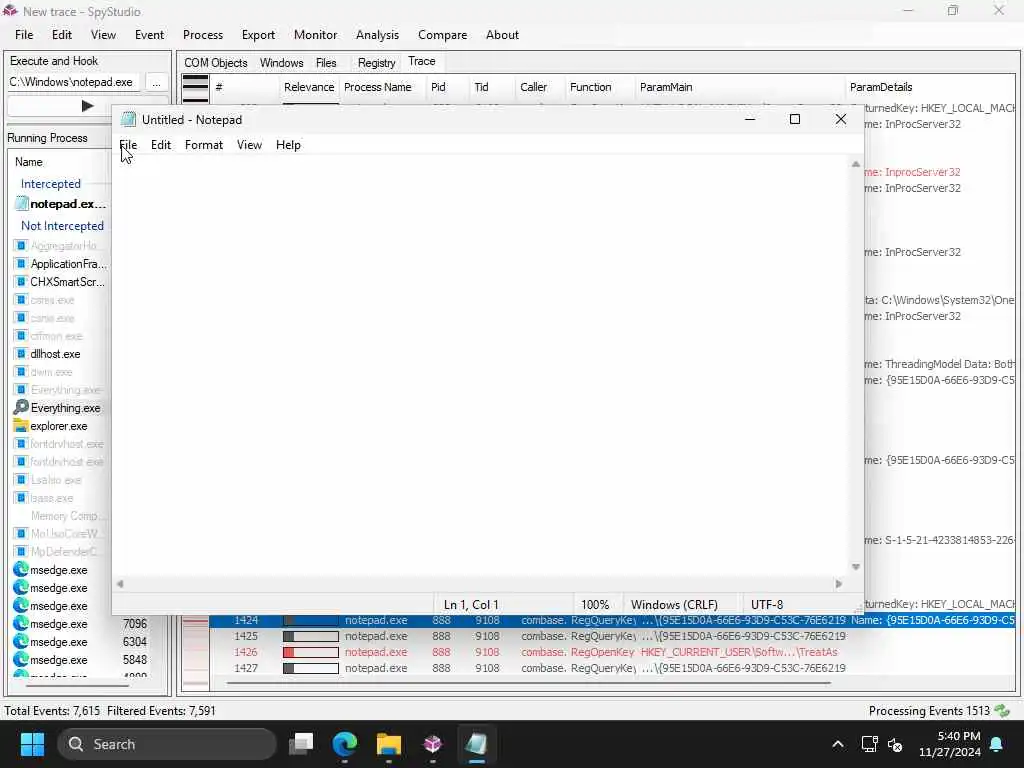Select the Trace tab
This screenshot has height=768, width=1024.
tap(421, 61)
